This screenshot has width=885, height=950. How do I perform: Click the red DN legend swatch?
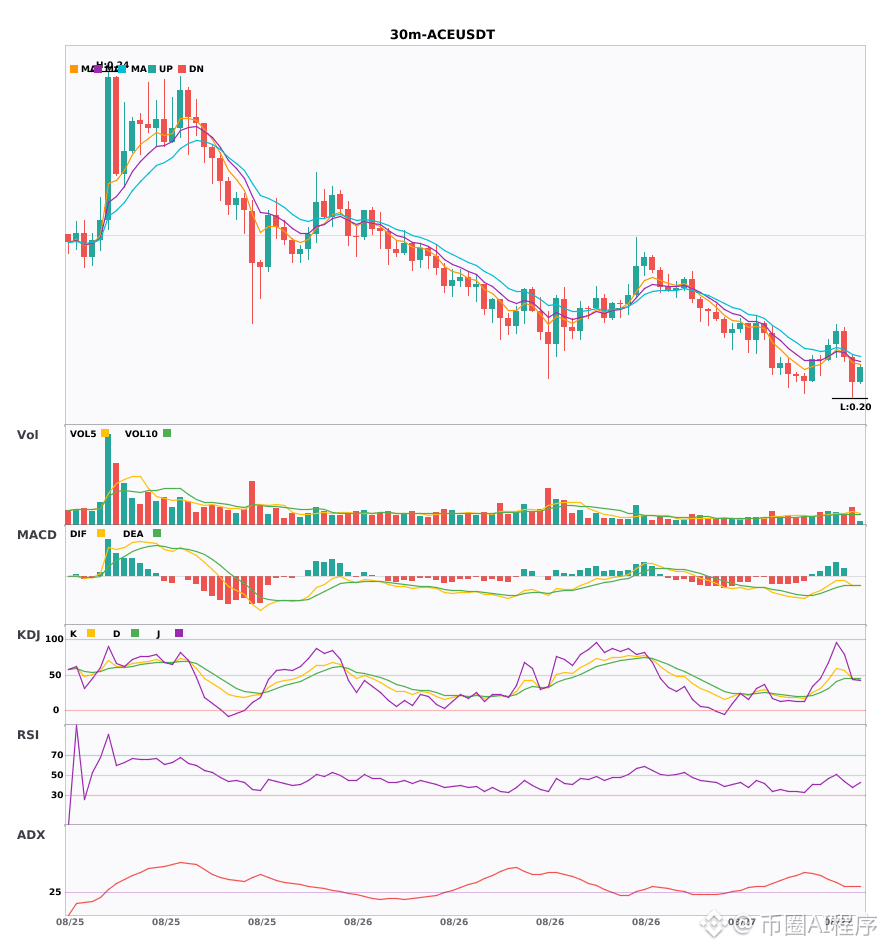pos(182,69)
